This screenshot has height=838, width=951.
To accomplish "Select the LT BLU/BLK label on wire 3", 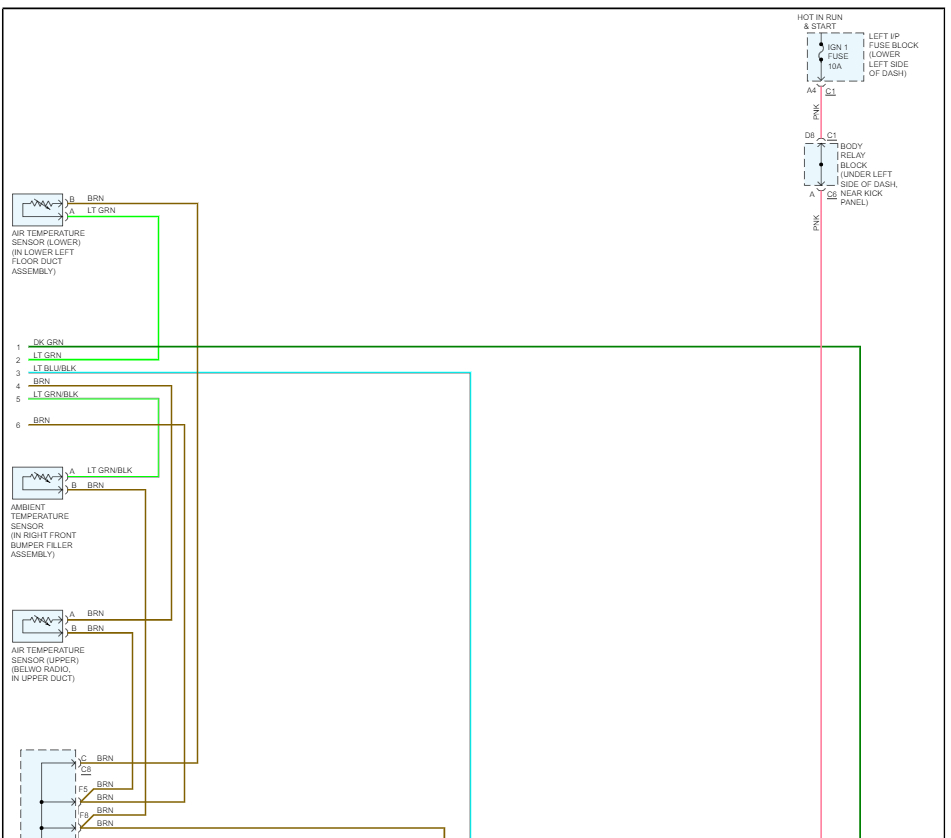I will [x=55, y=368].
